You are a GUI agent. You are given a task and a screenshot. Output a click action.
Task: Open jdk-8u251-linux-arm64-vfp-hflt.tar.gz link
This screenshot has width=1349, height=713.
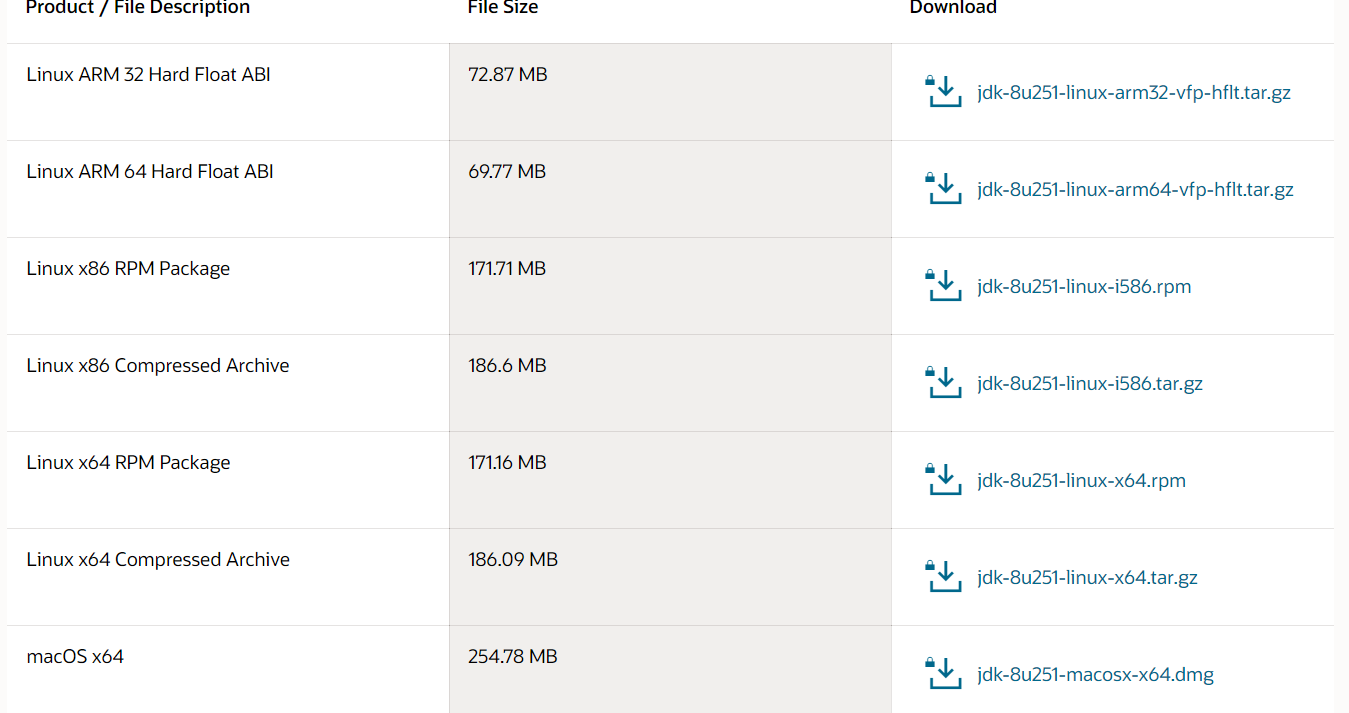coord(1135,190)
